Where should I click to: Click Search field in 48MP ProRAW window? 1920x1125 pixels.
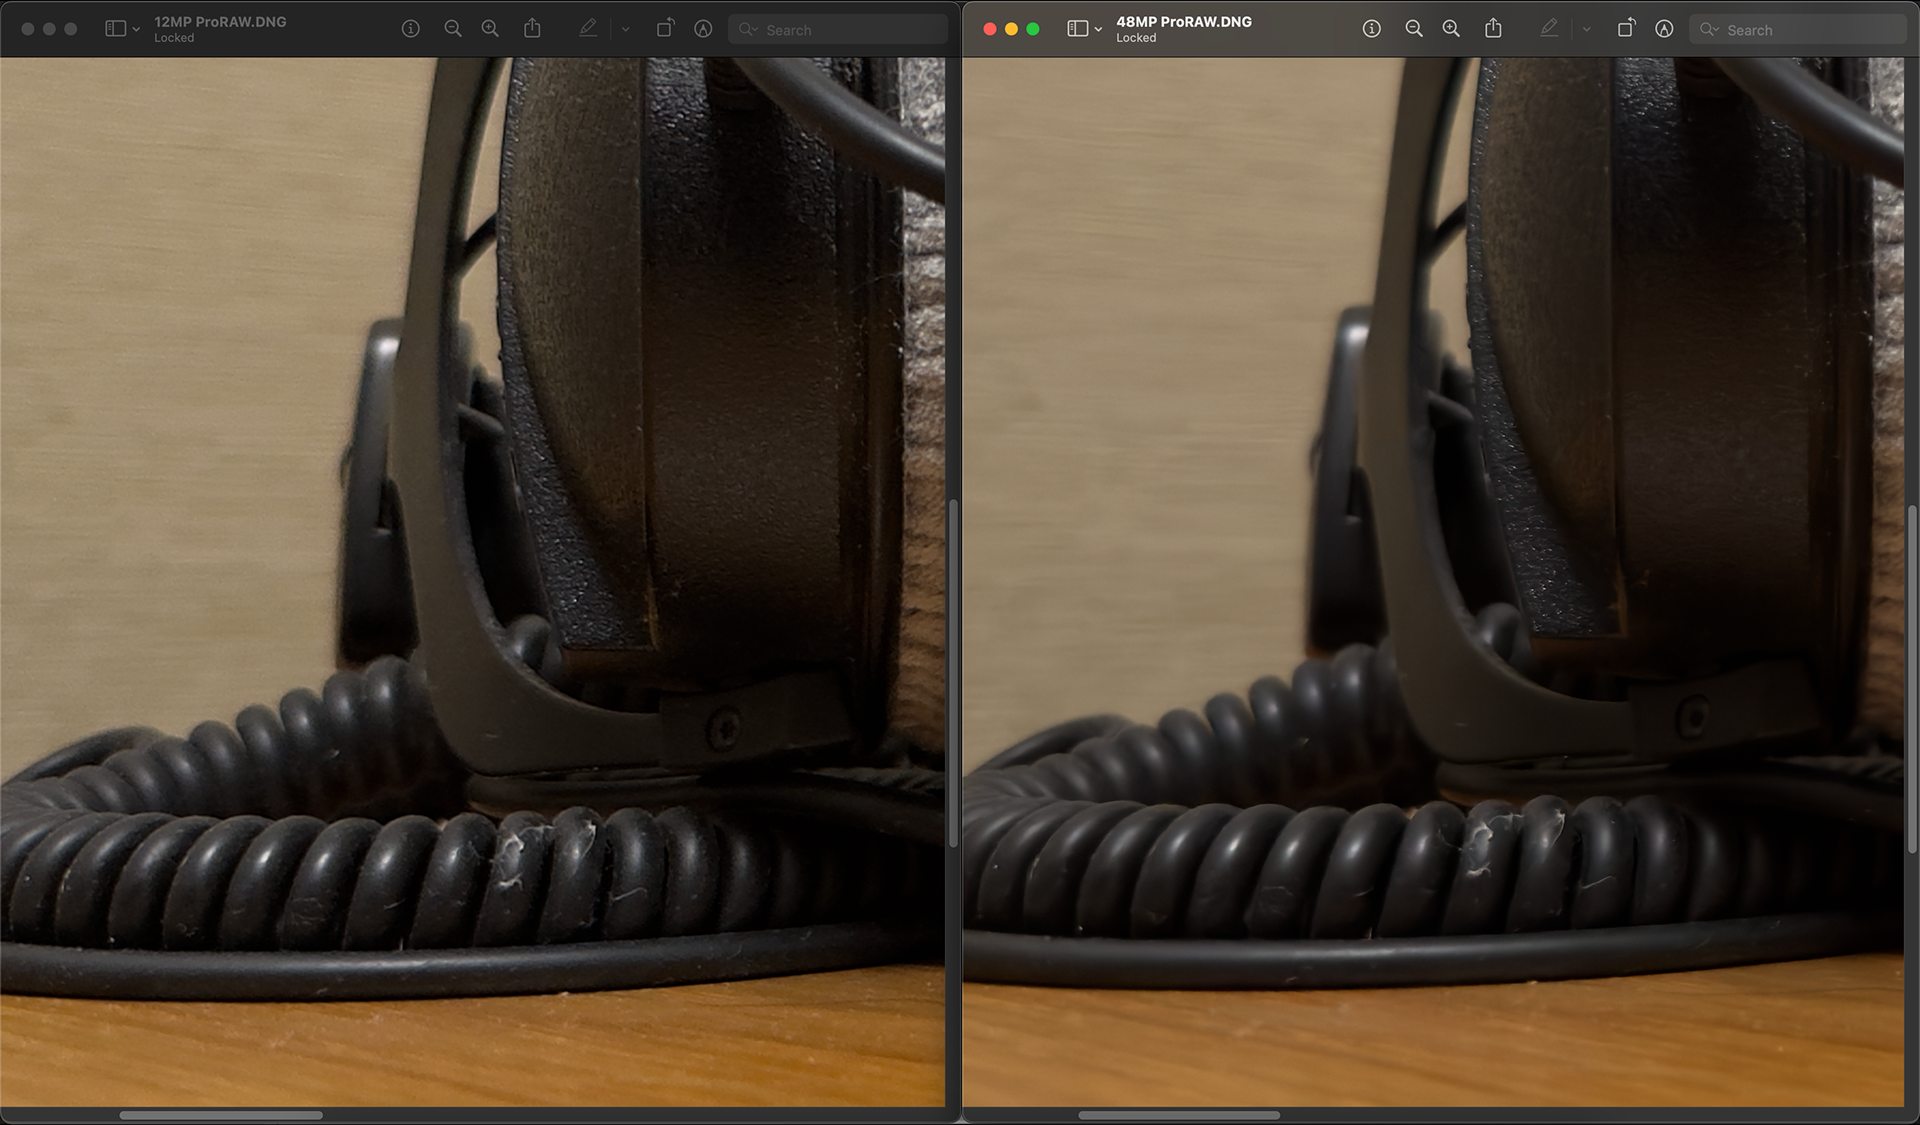[1798, 30]
